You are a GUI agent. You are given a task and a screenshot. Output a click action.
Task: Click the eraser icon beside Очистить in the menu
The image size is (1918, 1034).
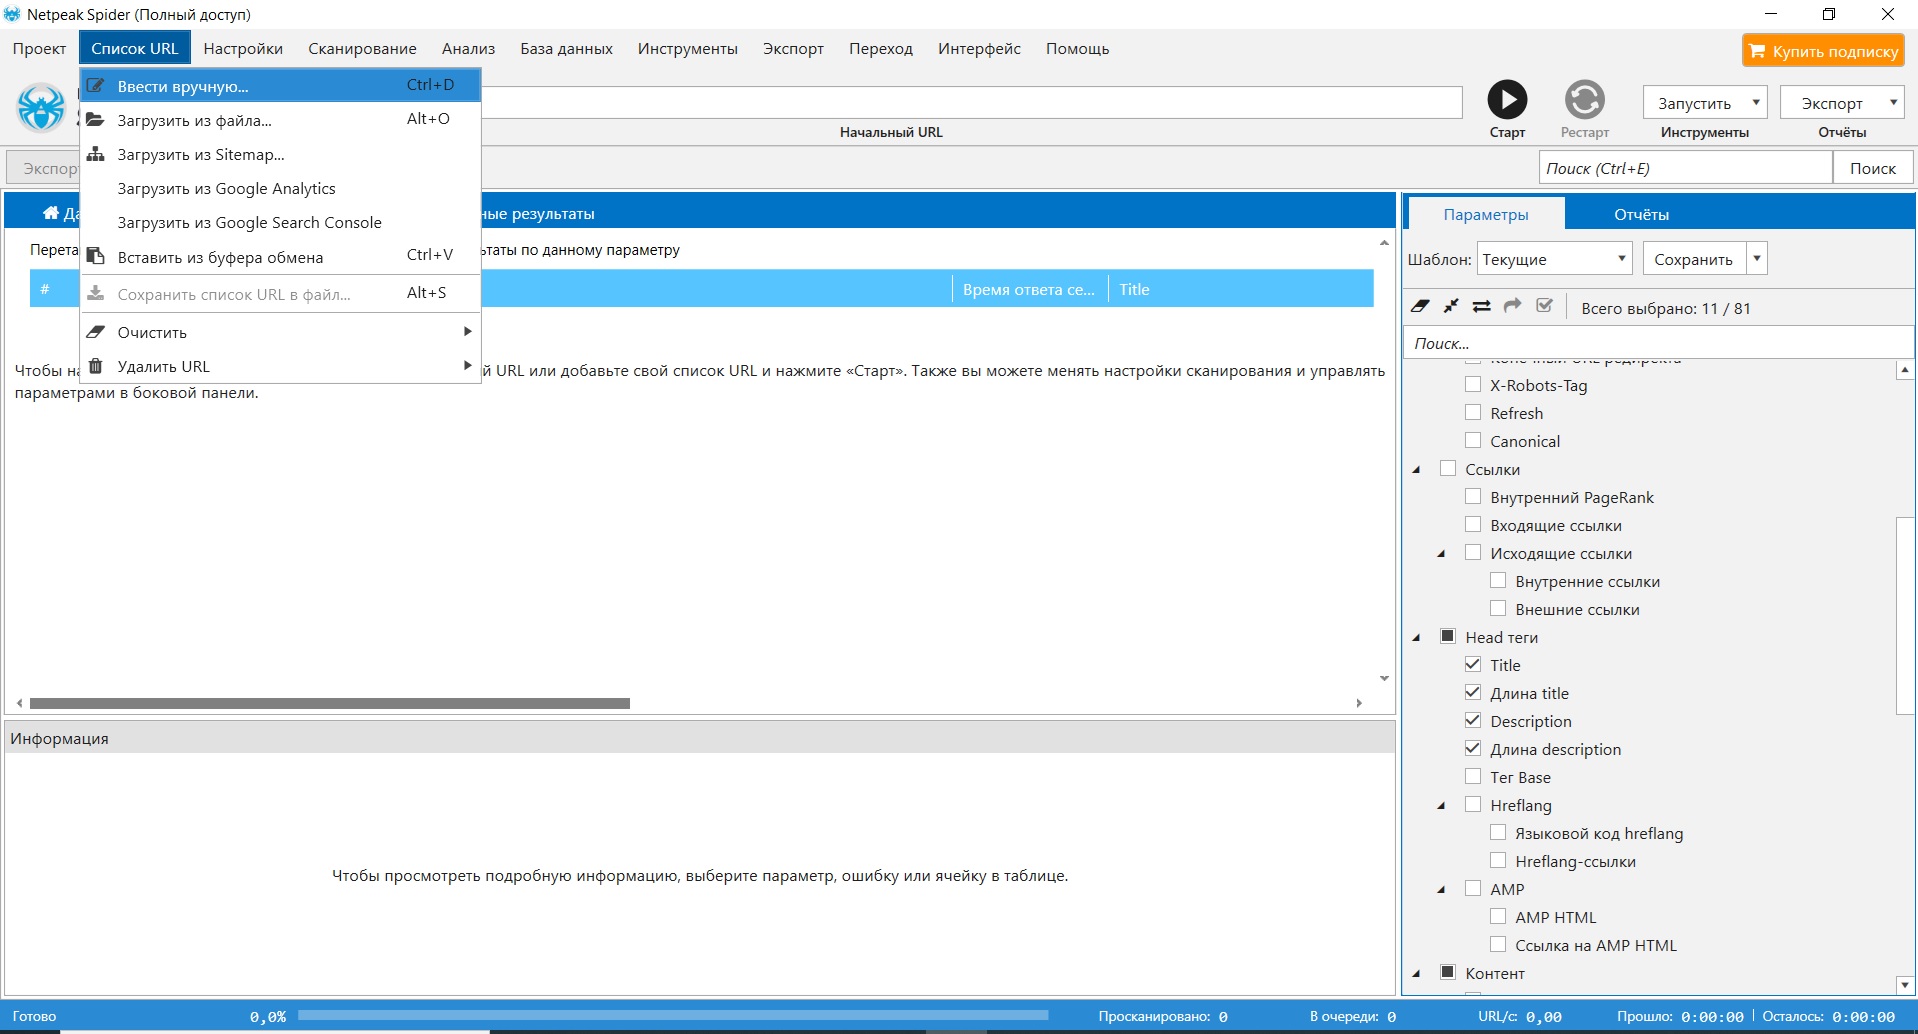tap(96, 332)
